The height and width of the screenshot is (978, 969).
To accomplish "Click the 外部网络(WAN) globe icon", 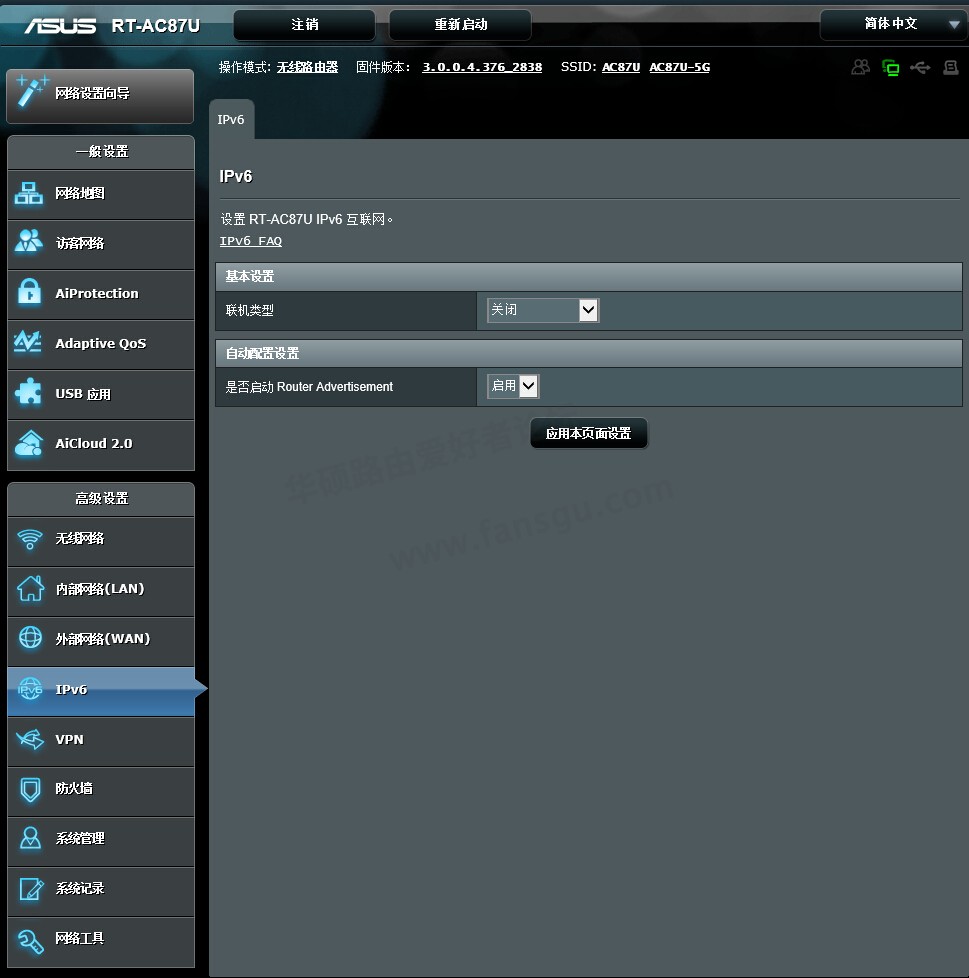I will 30,637.
